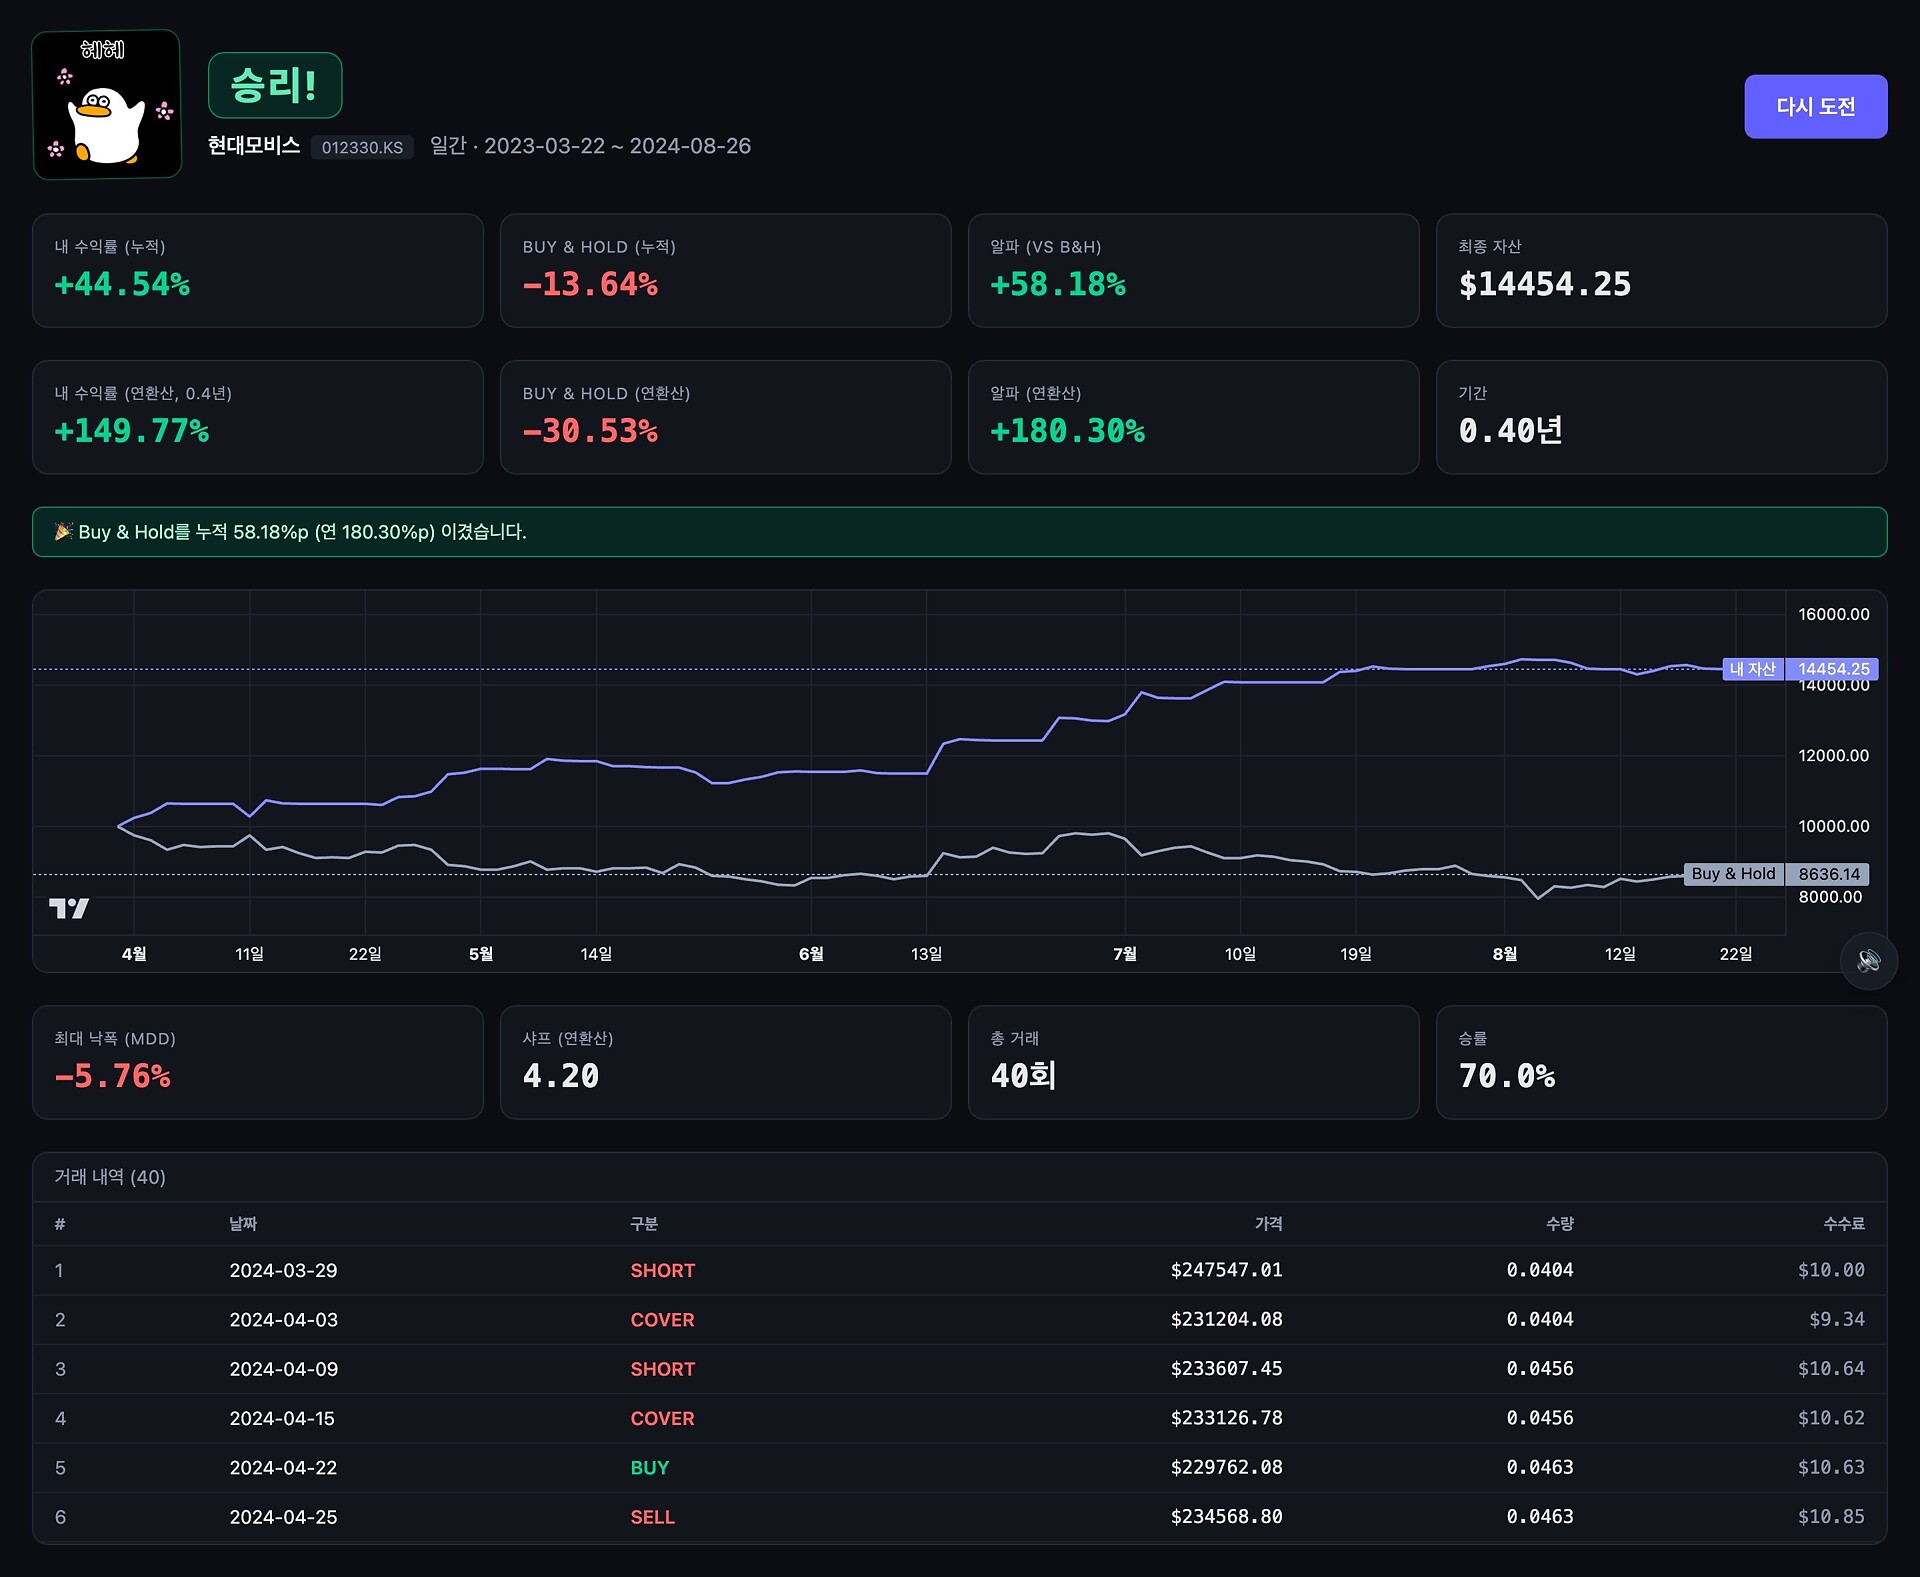Click the party popper emoji in banner
Viewport: 1920px width, 1577px height.
(63, 531)
